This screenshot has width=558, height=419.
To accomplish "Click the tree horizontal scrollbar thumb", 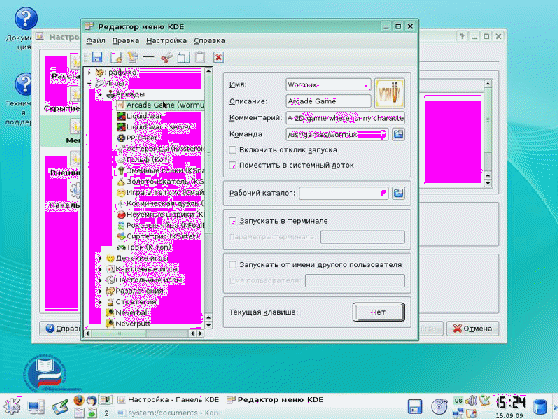I will tap(119, 333).
